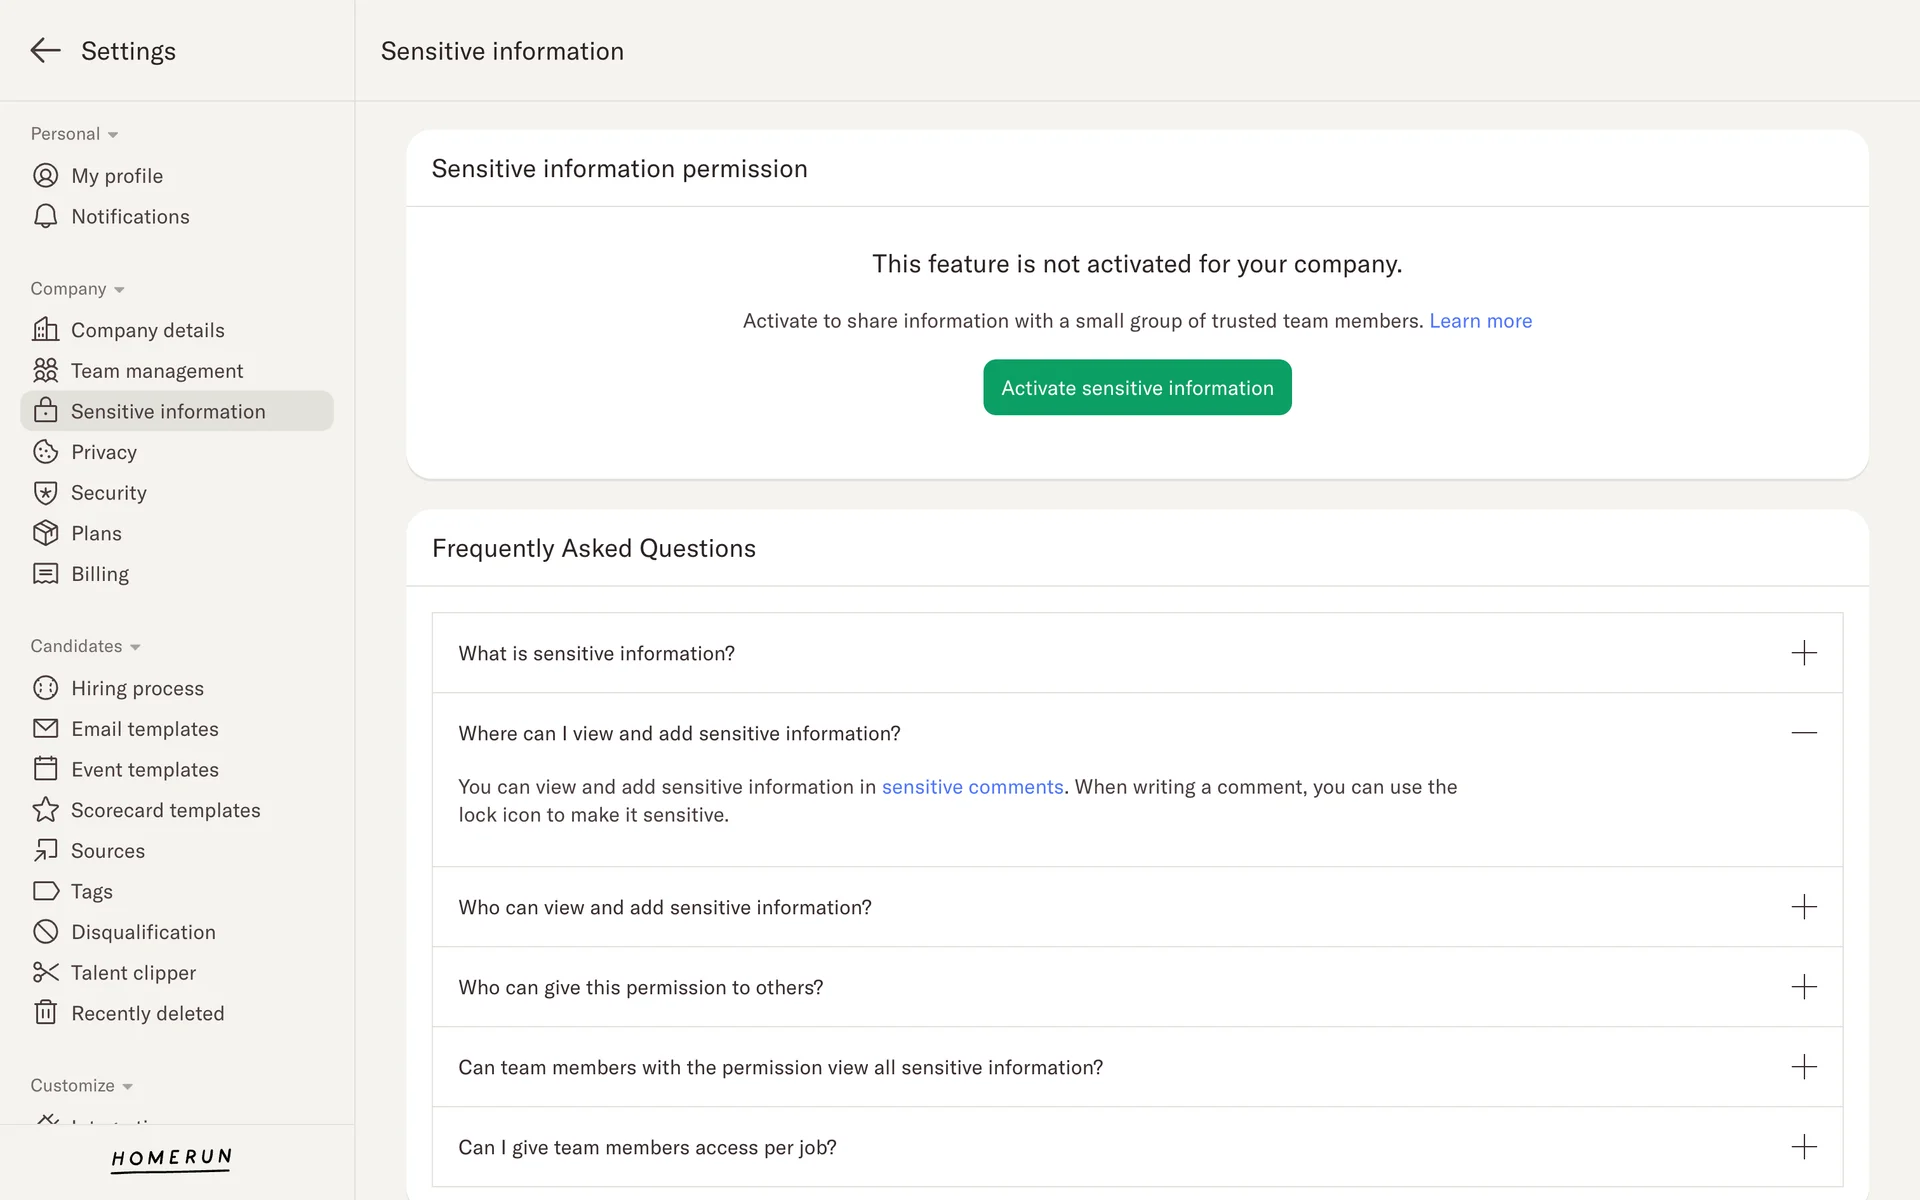Click the Scorecard templates star icon
The width and height of the screenshot is (1920, 1200).
tap(46, 810)
